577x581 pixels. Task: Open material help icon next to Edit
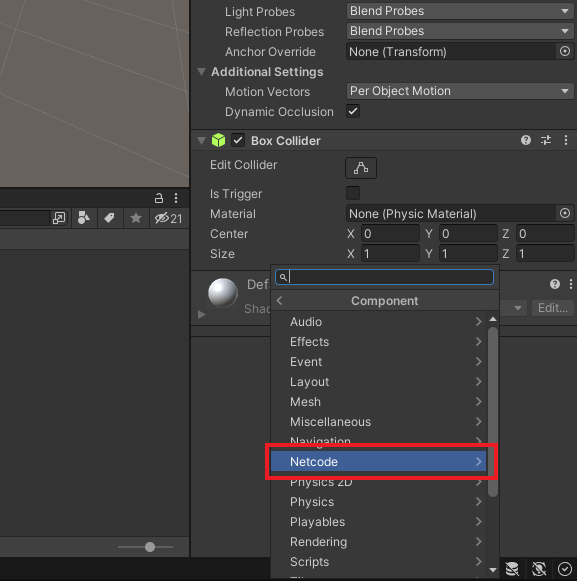pyautogui.click(x=555, y=284)
